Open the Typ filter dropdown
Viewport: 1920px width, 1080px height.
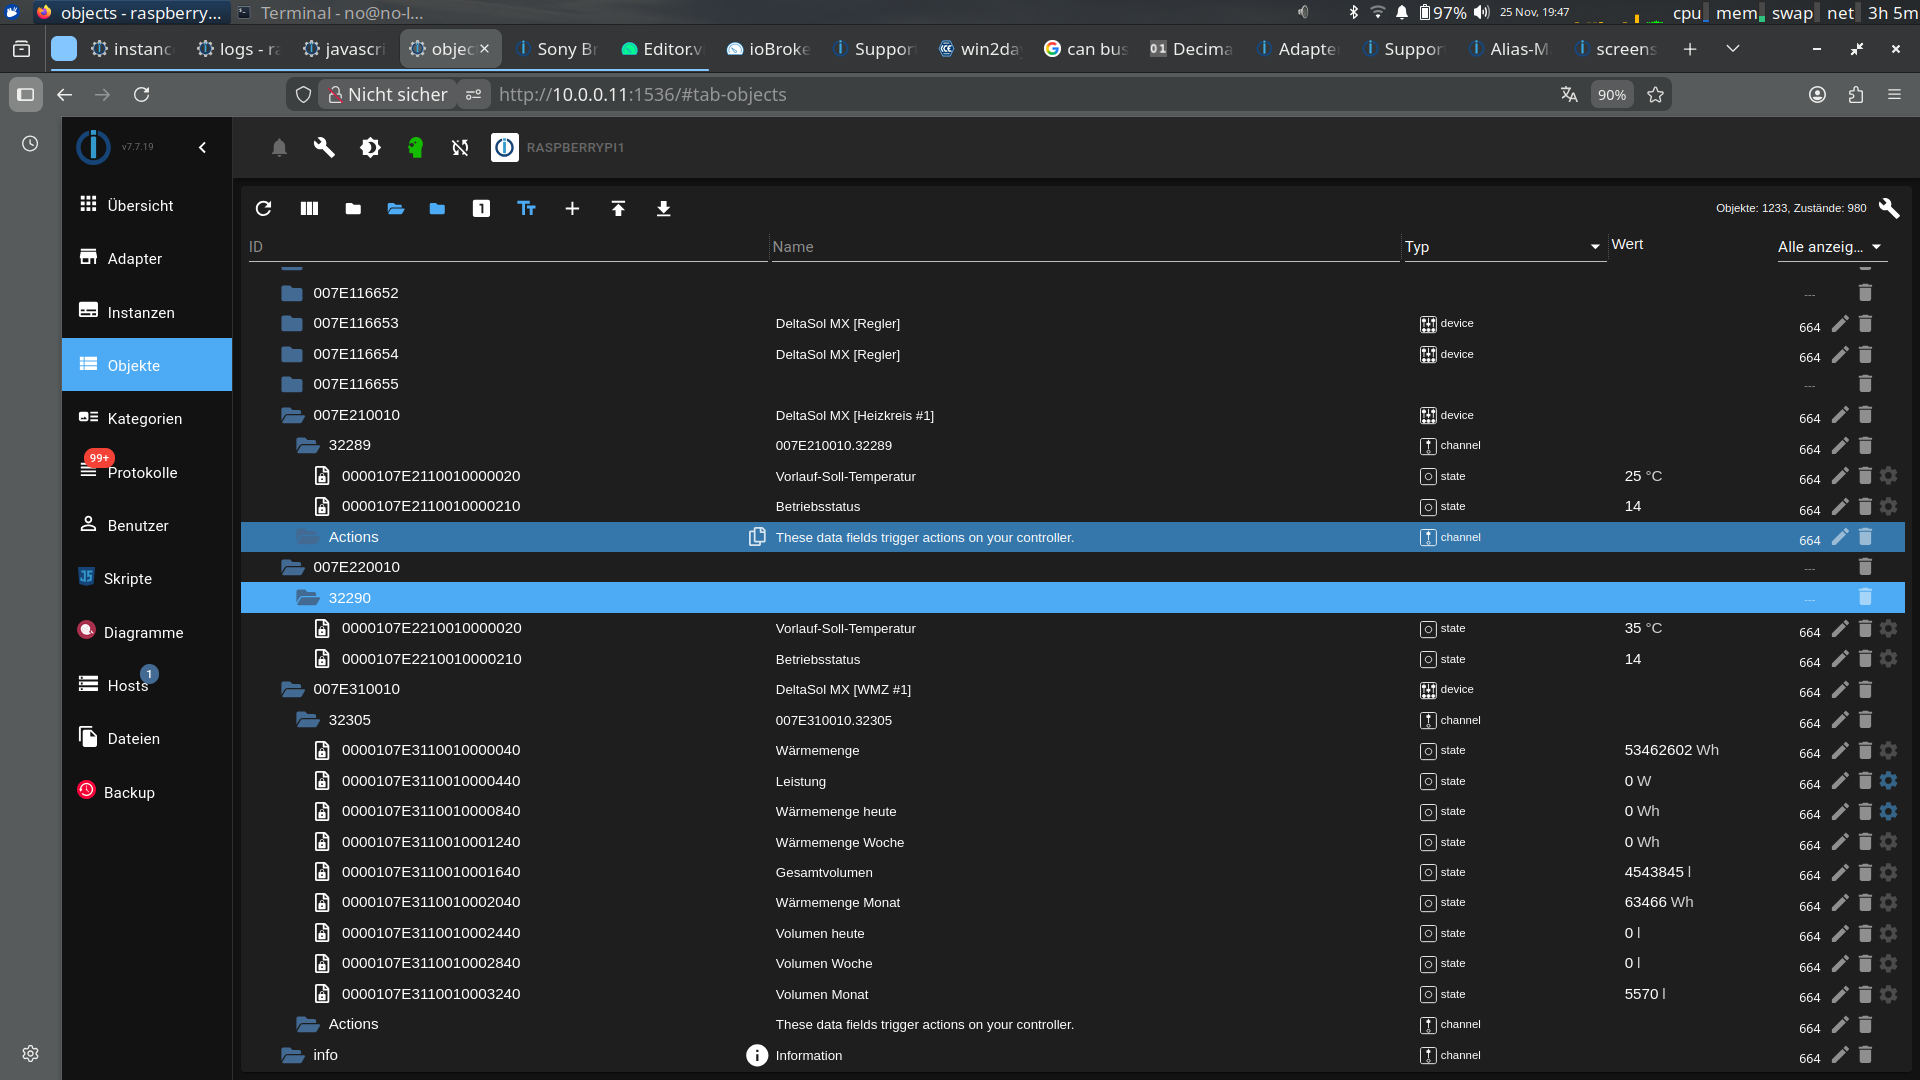coord(1502,247)
